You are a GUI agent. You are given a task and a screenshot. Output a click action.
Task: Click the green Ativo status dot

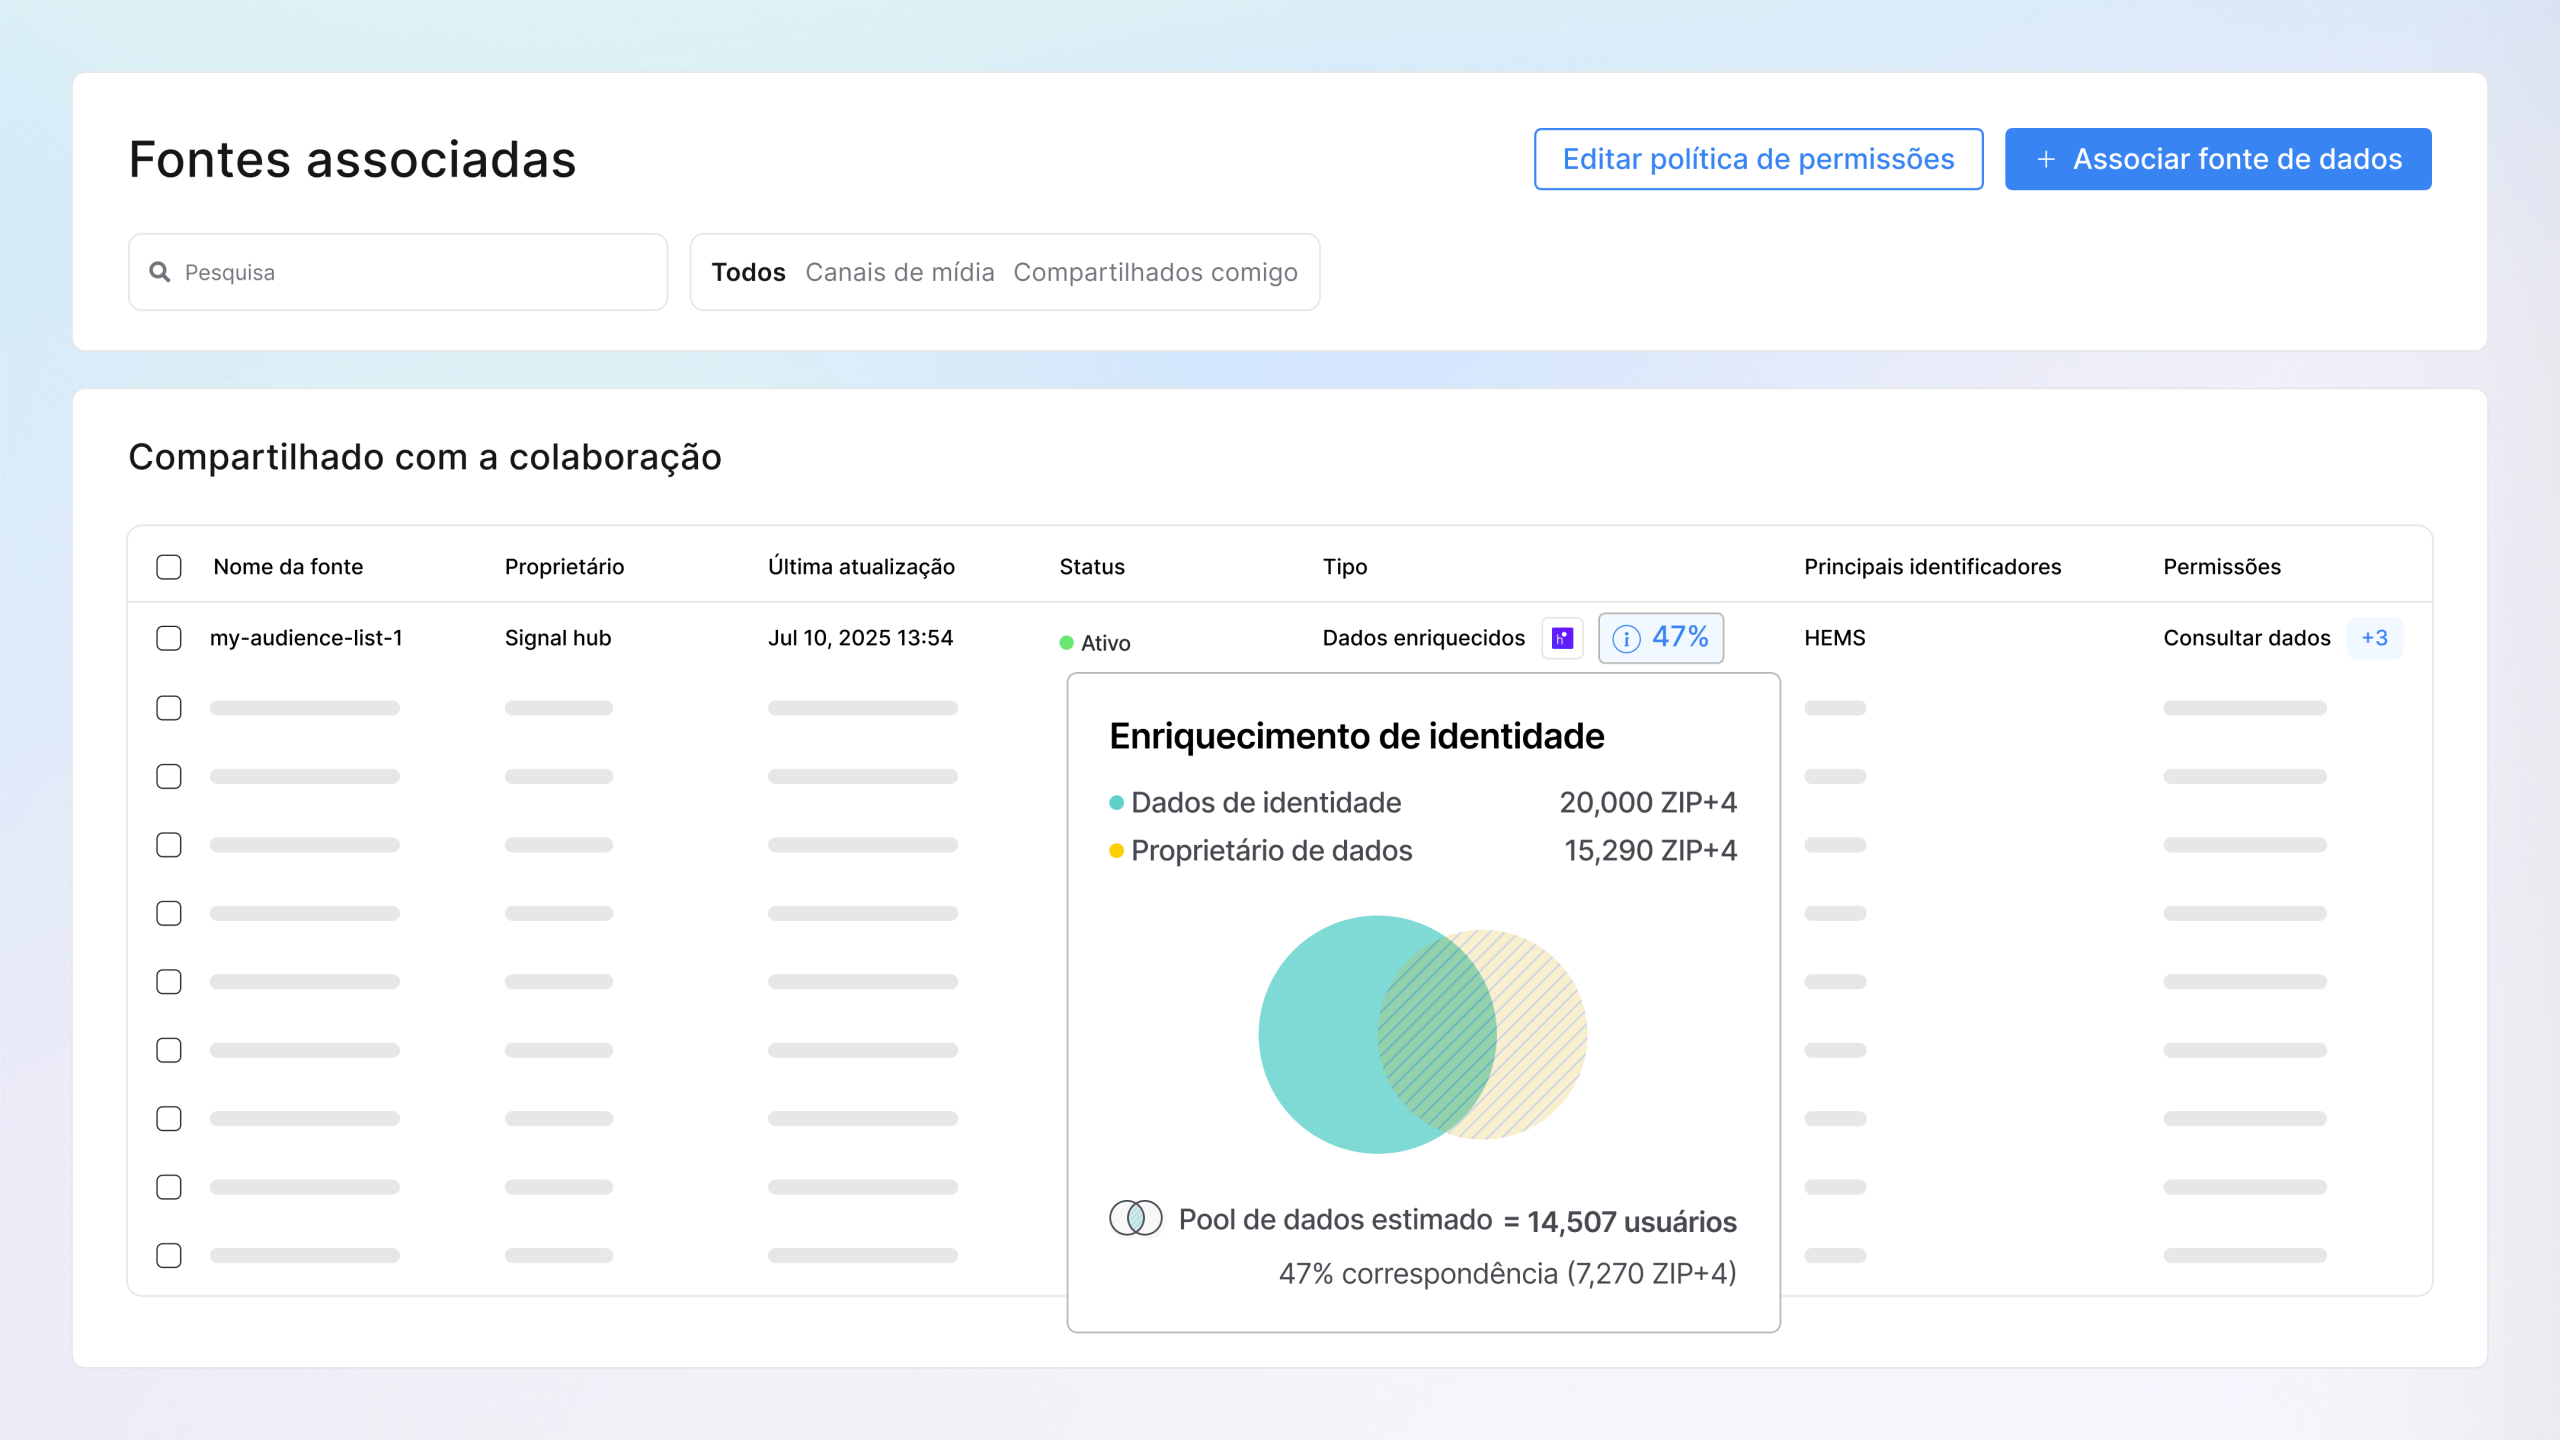1066,643
